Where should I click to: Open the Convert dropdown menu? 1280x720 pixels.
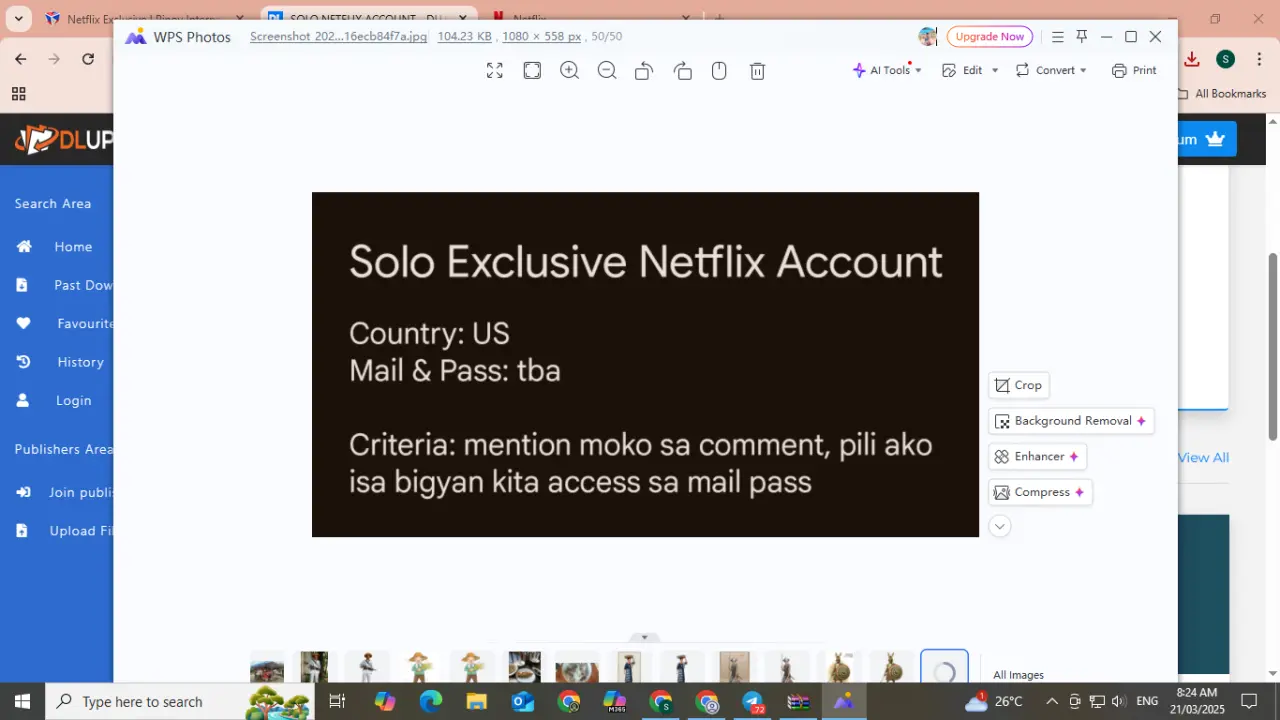(1051, 70)
